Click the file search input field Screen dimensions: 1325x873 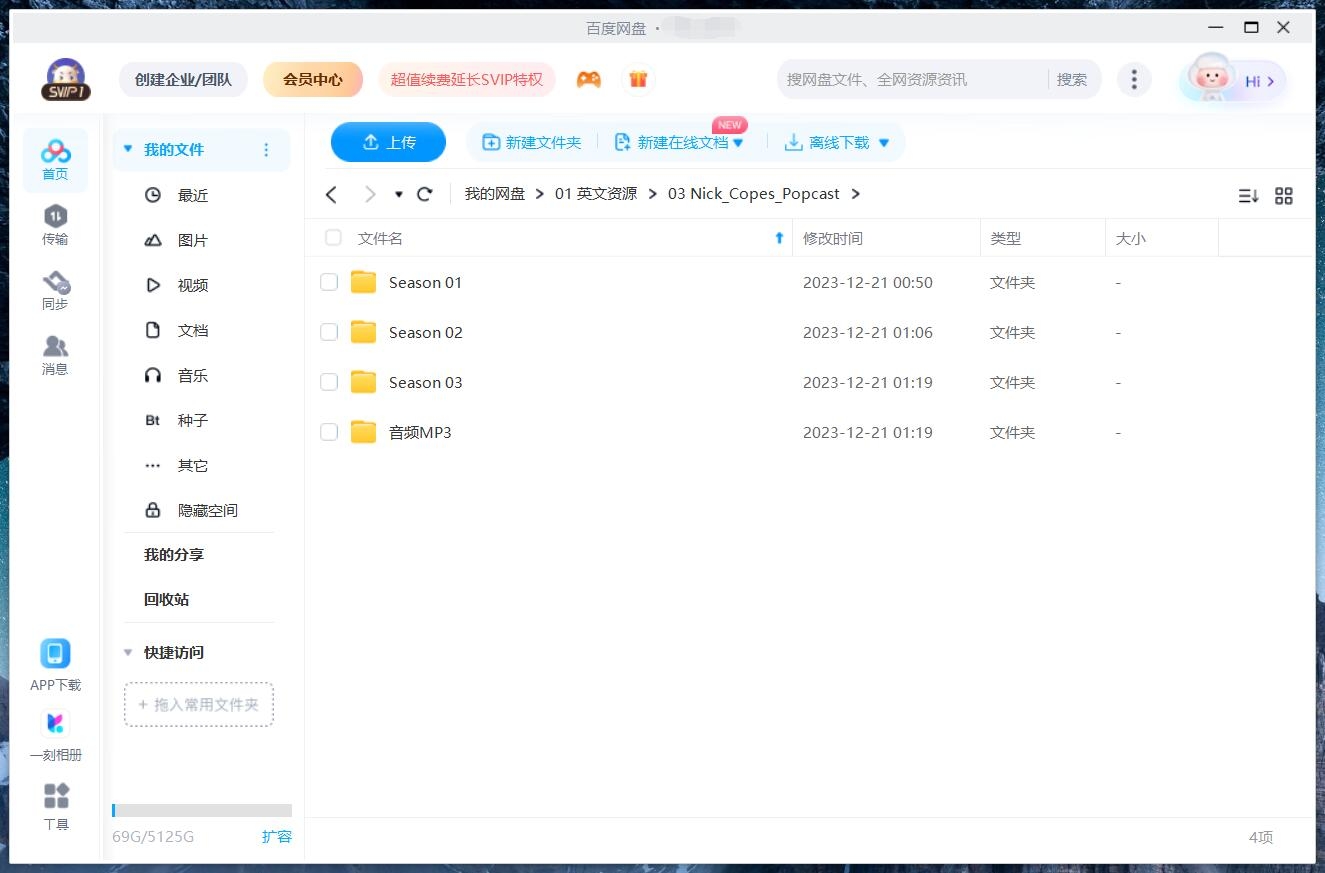point(910,79)
